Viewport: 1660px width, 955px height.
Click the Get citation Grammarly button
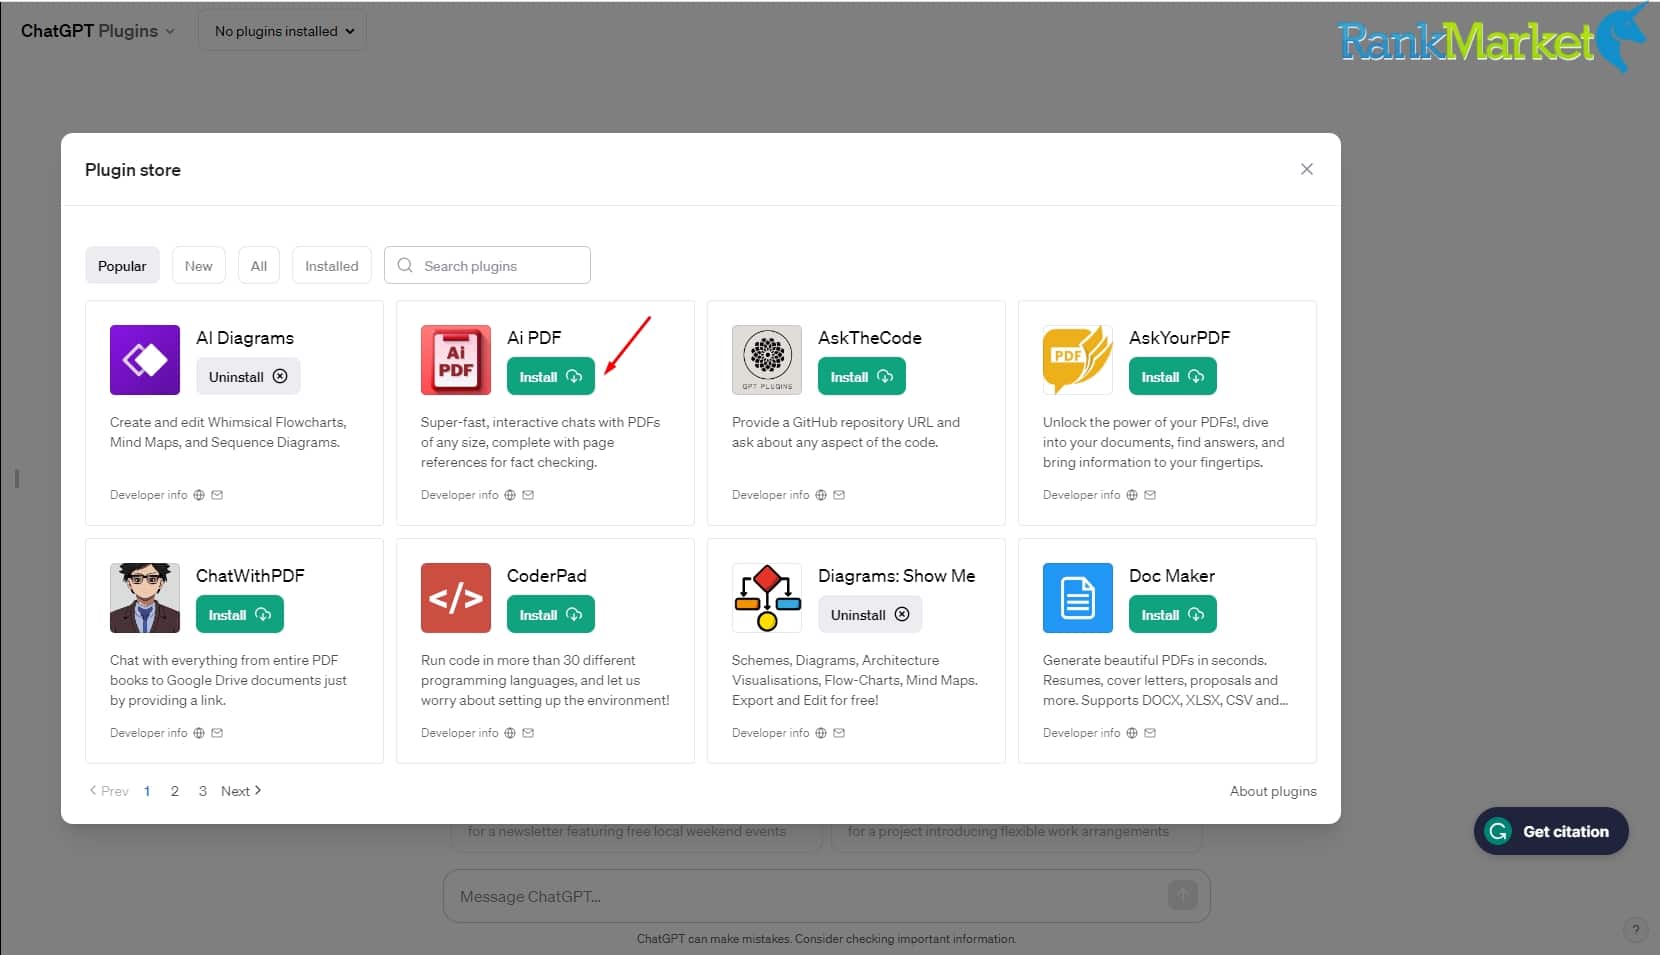click(x=1551, y=831)
